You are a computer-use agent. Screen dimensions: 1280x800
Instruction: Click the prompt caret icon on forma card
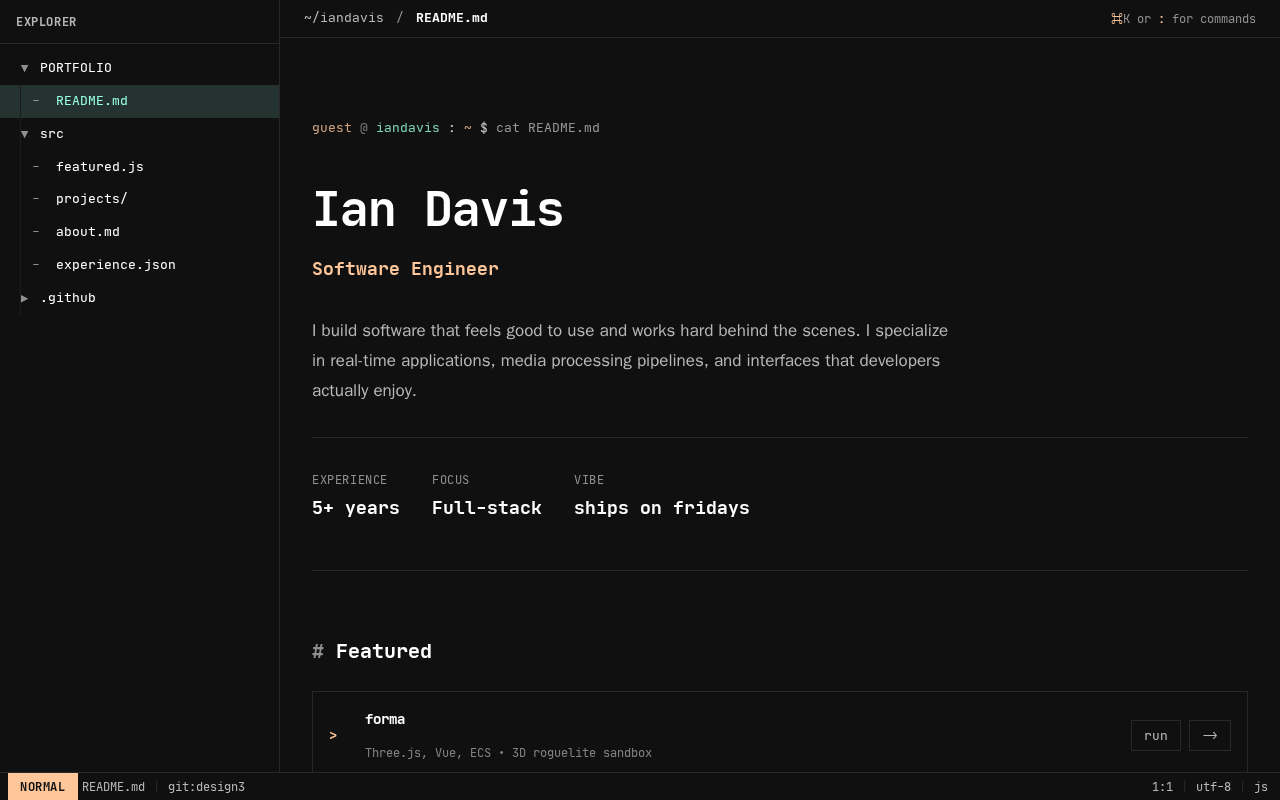[x=333, y=736]
